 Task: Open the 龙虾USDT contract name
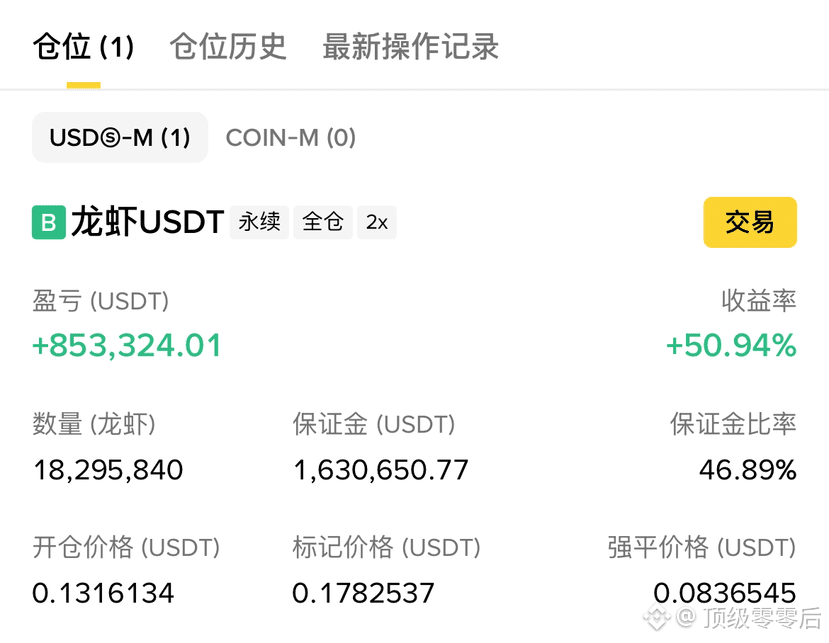coord(148,222)
